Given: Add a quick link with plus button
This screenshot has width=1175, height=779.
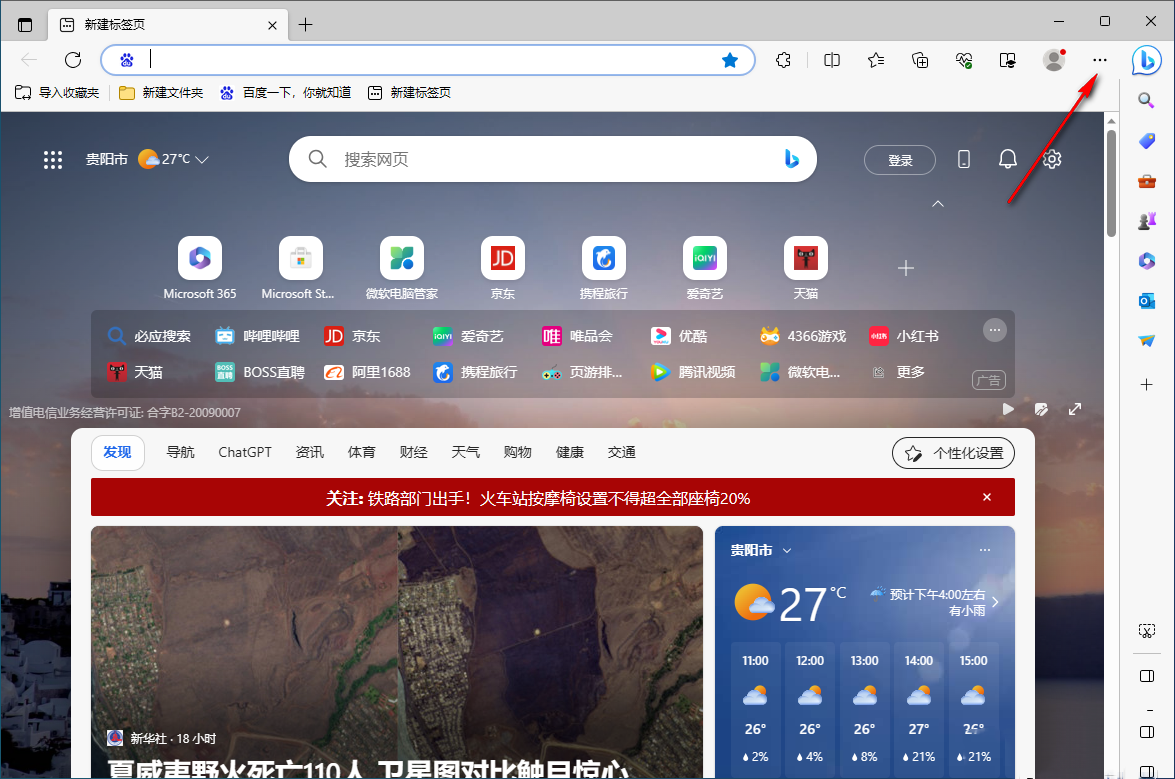Looking at the screenshot, I should pos(906,268).
